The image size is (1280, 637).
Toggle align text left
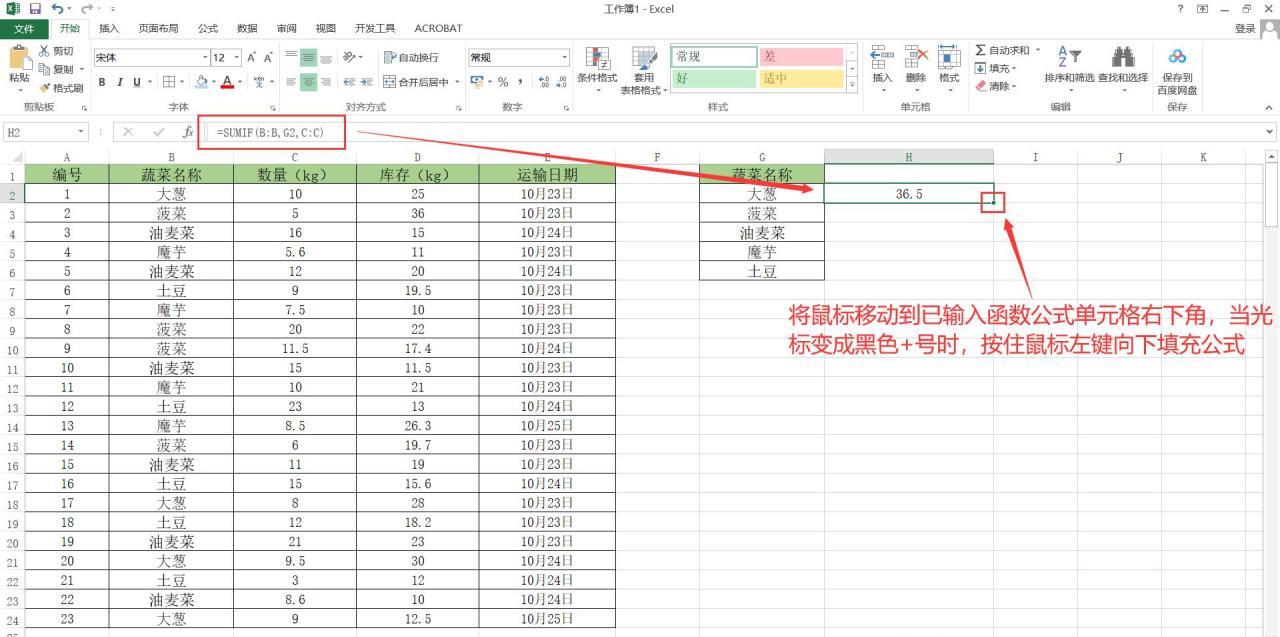[x=291, y=82]
